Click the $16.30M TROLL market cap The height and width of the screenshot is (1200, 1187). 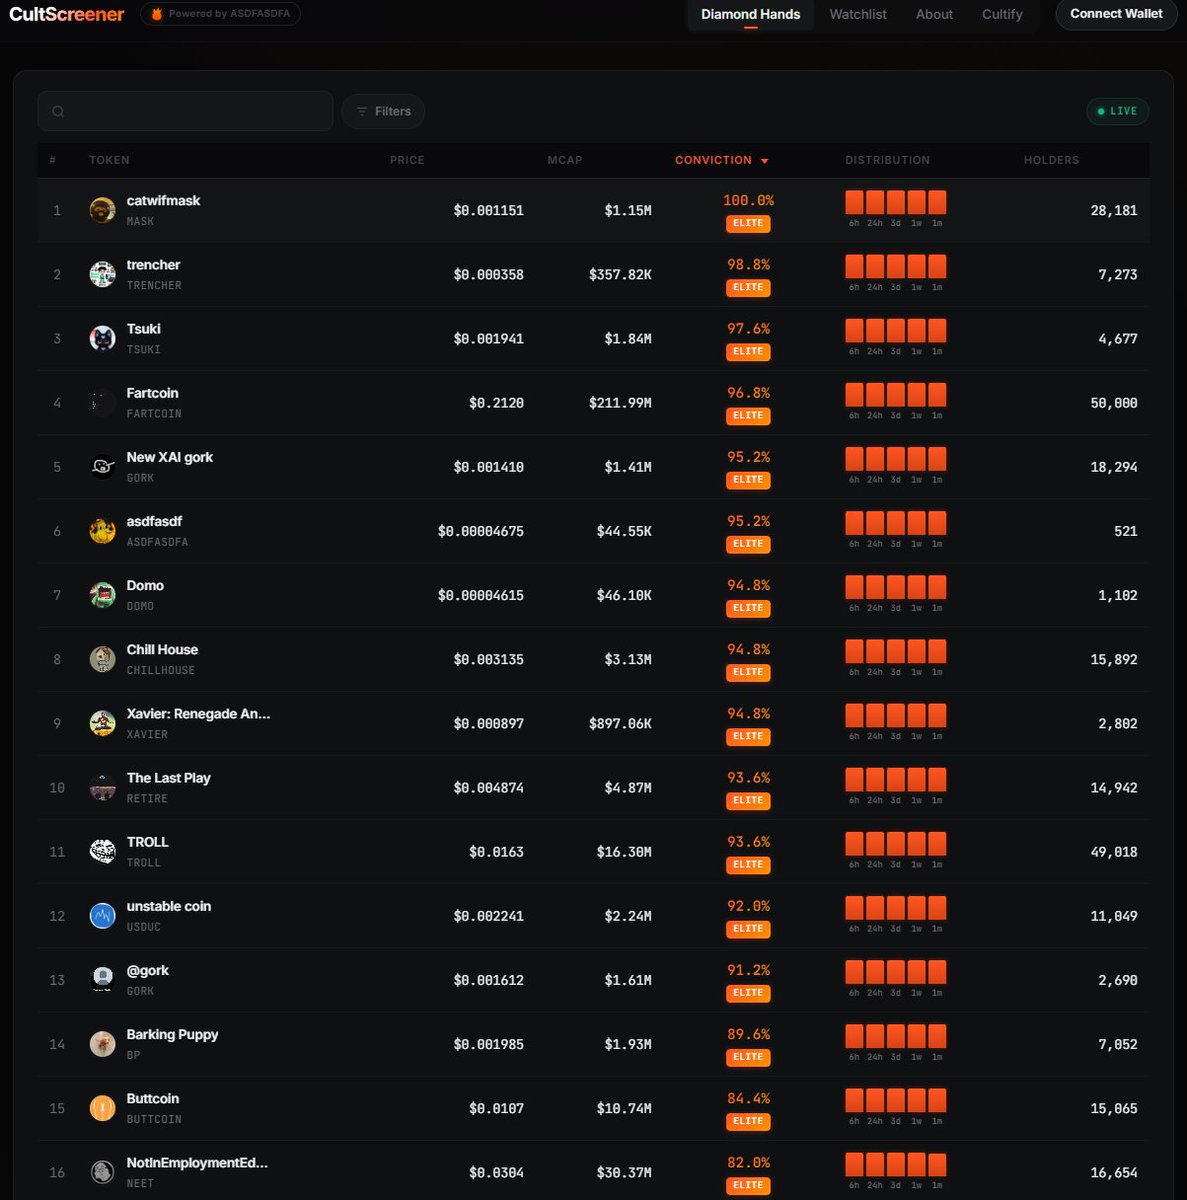pos(624,852)
